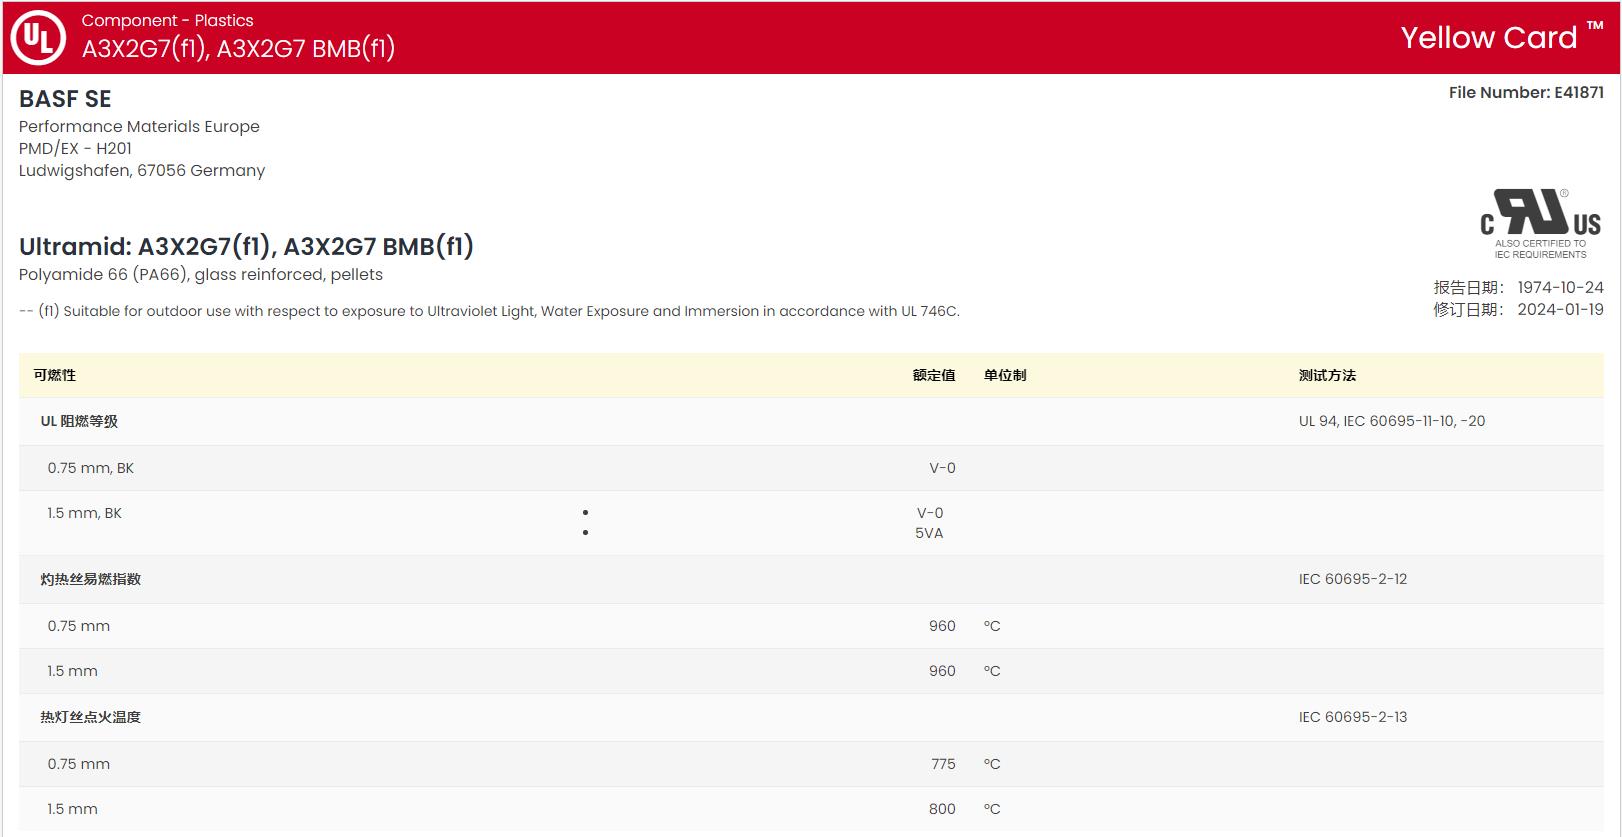The width and height of the screenshot is (1622, 837).
Task: Click the 额定值 column header
Action: (934, 375)
